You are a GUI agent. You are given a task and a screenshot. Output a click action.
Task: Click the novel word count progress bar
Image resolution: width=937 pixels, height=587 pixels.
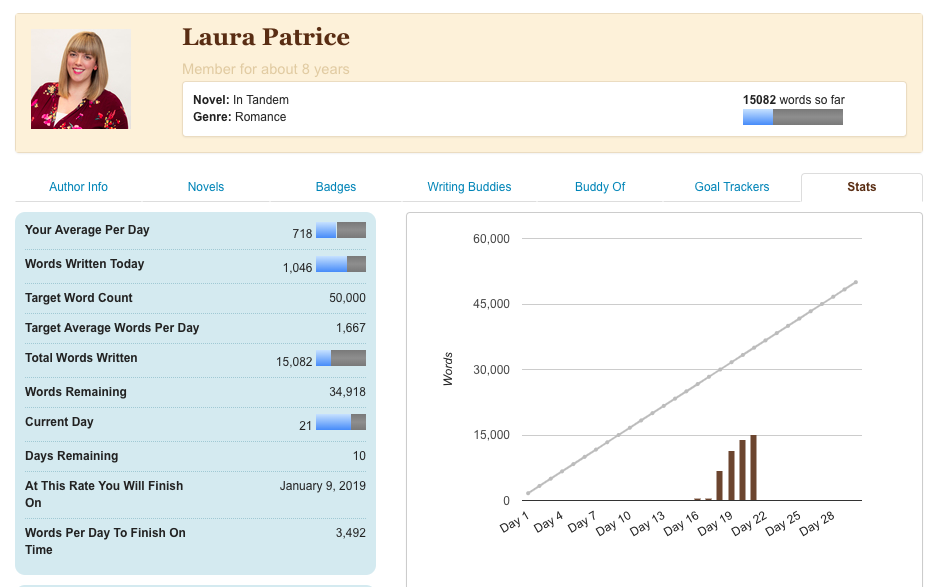pyautogui.click(x=792, y=117)
